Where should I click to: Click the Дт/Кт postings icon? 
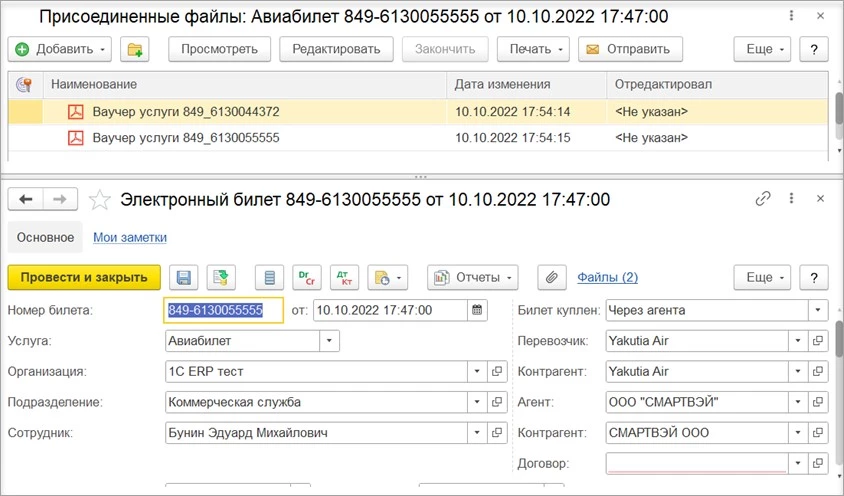pos(344,277)
